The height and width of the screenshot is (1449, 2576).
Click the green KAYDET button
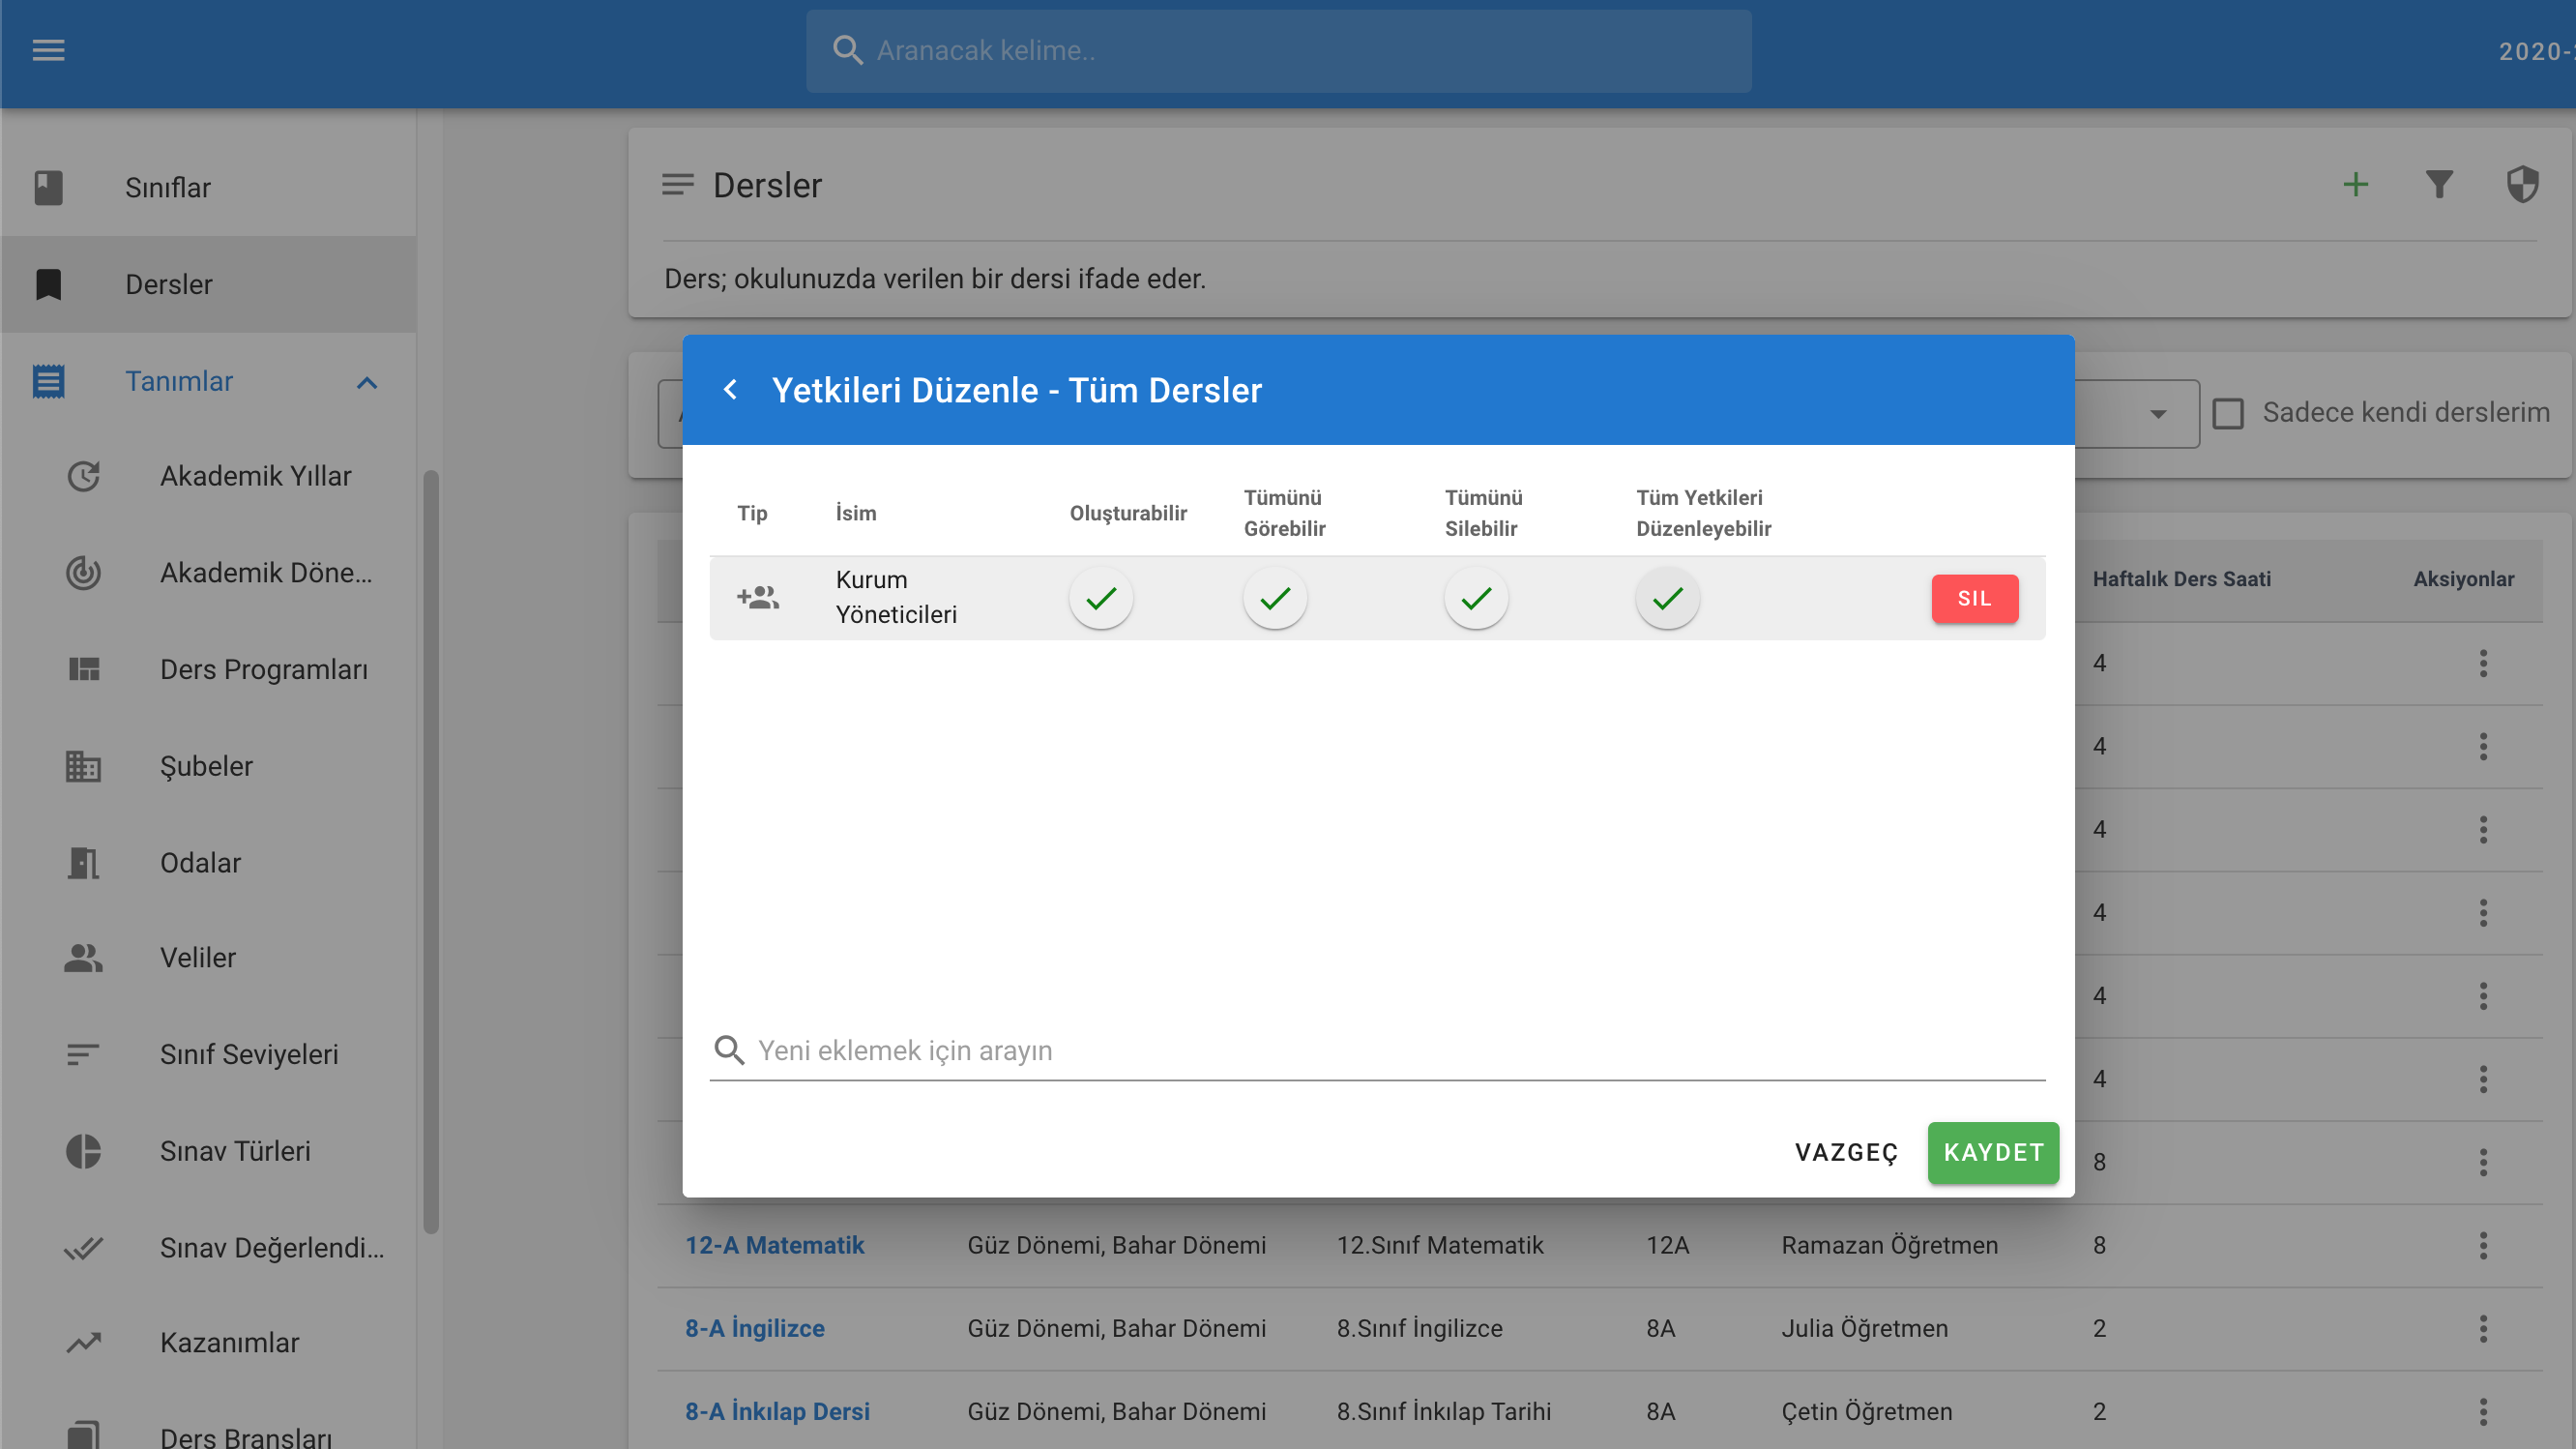click(1993, 1153)
